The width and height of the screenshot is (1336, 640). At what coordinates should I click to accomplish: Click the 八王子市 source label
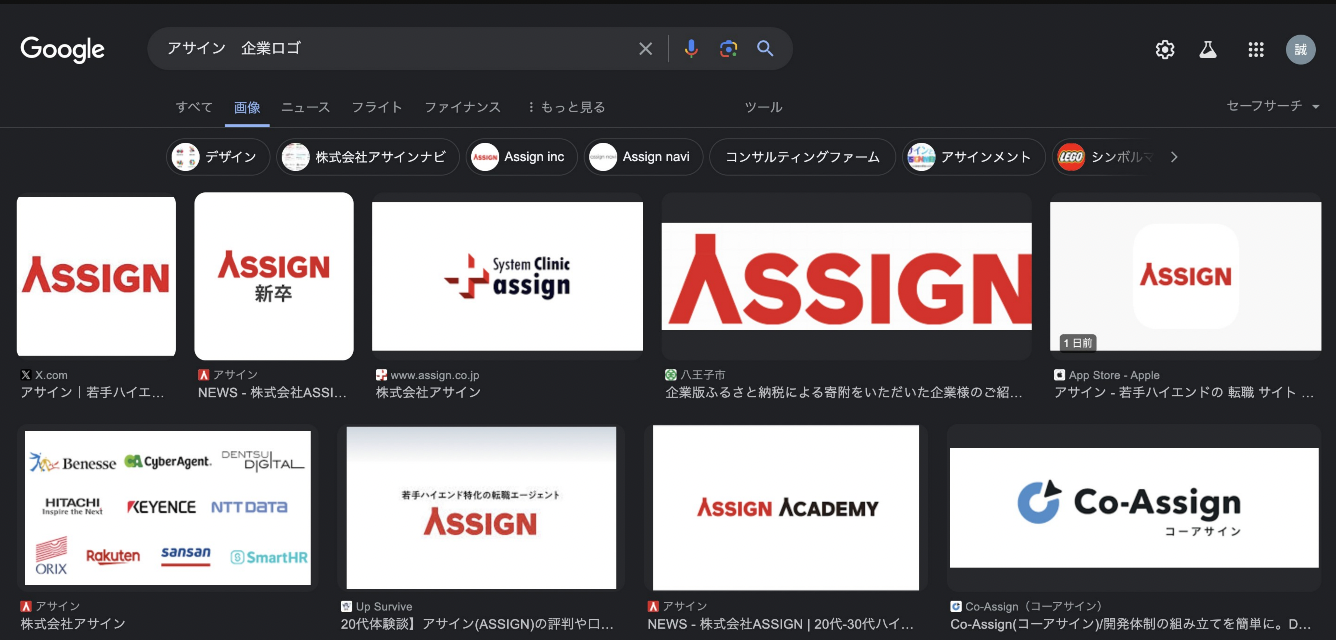[703, 375]
